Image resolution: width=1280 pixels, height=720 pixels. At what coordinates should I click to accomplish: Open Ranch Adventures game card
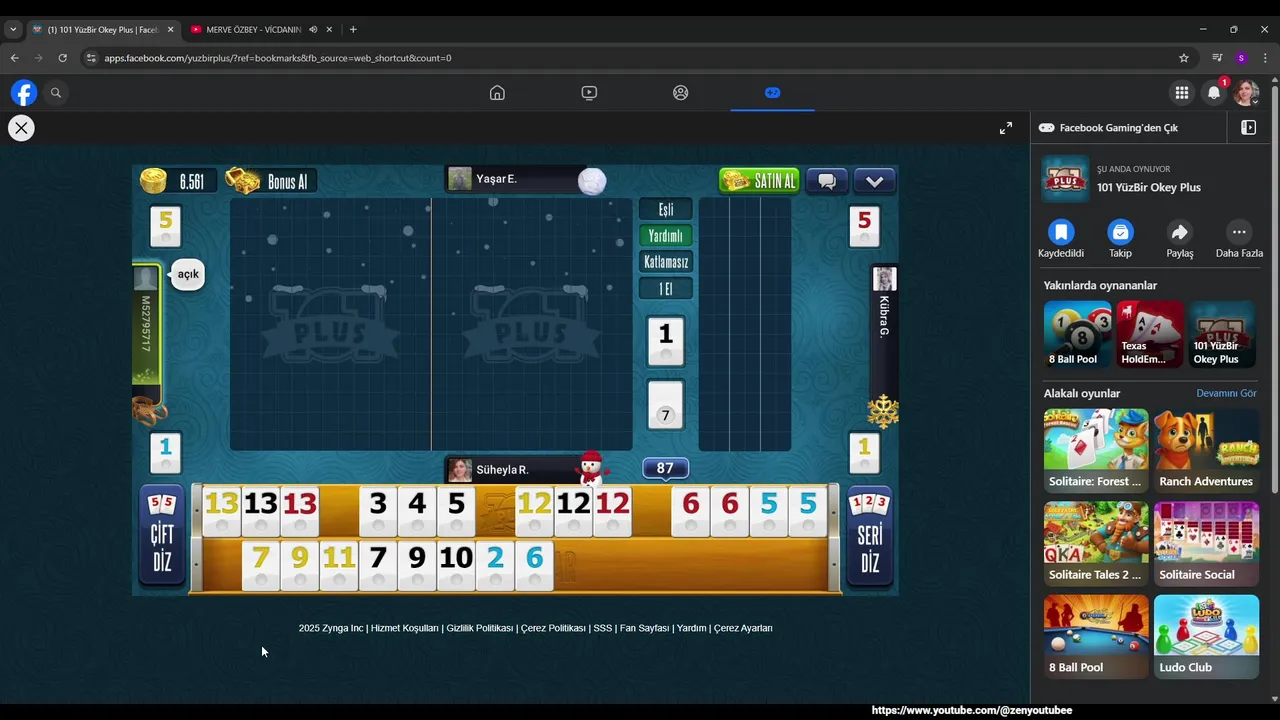coord(1206,450)
